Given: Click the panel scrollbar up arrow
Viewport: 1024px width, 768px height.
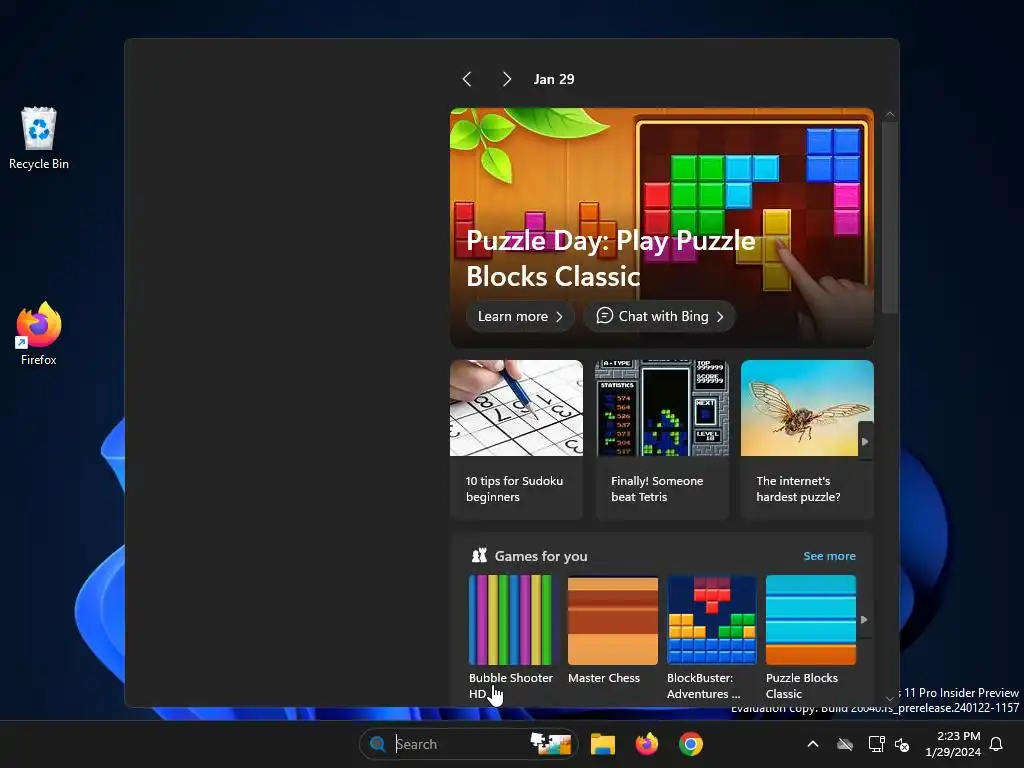Looking at the screenshot, I should click(889, 114).
